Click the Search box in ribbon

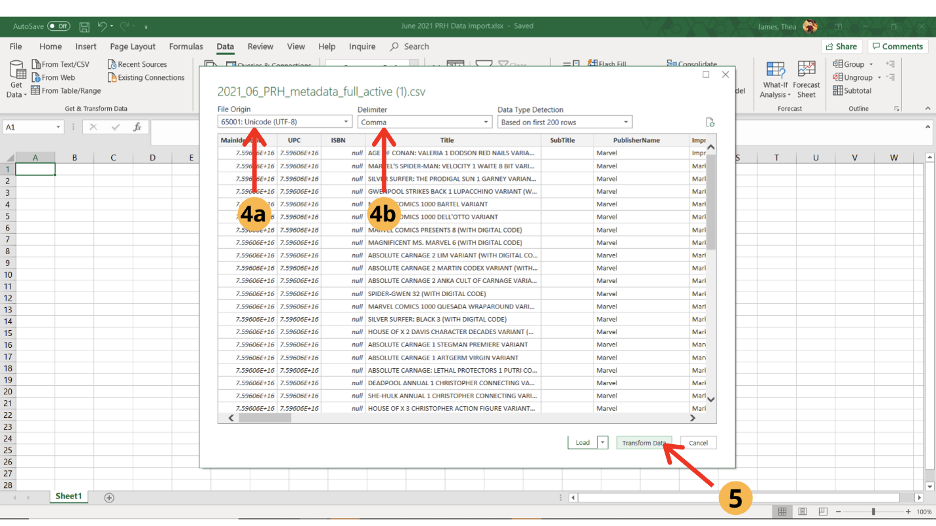tap(410, 47)
